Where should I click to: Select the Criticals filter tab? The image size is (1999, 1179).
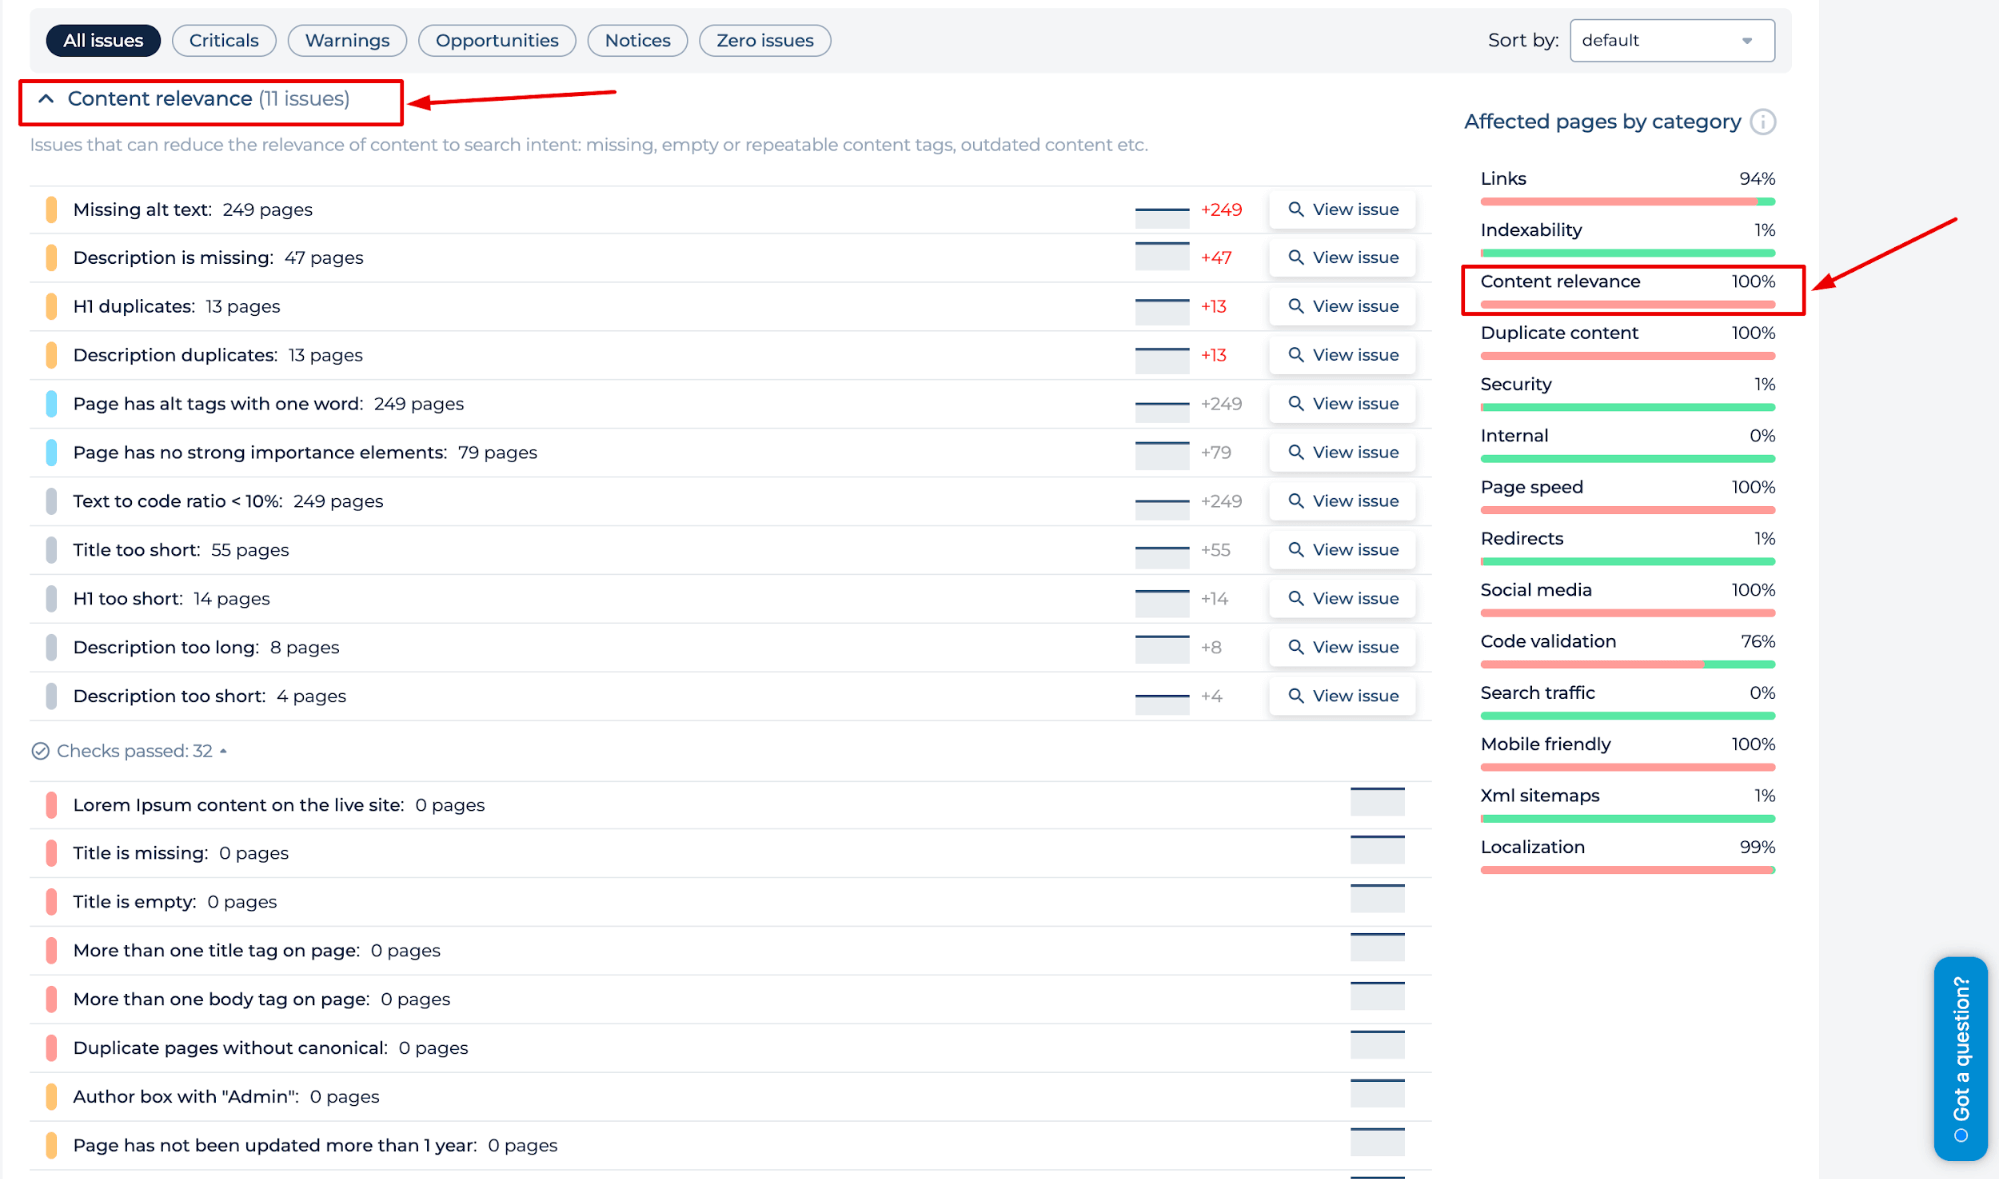[x=223, y=39]
